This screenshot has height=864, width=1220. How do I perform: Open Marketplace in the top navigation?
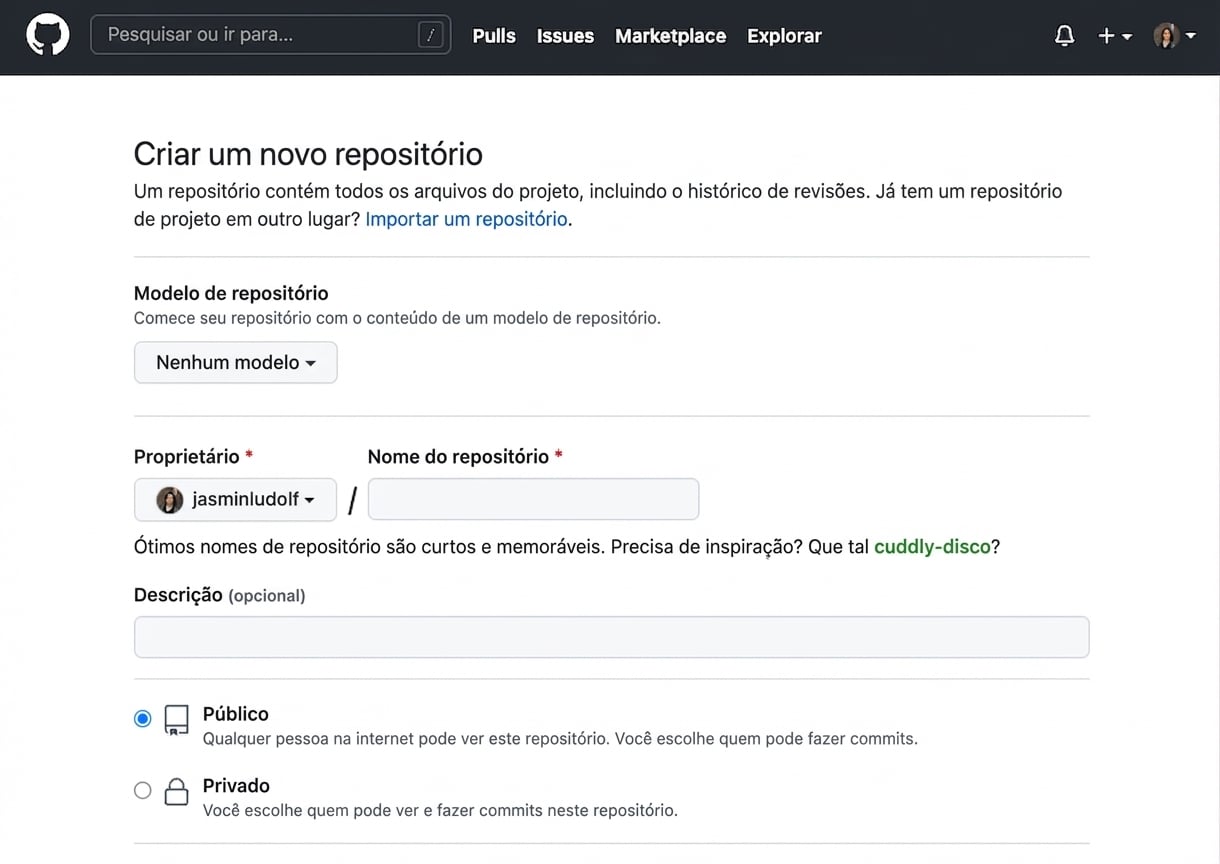670,36
